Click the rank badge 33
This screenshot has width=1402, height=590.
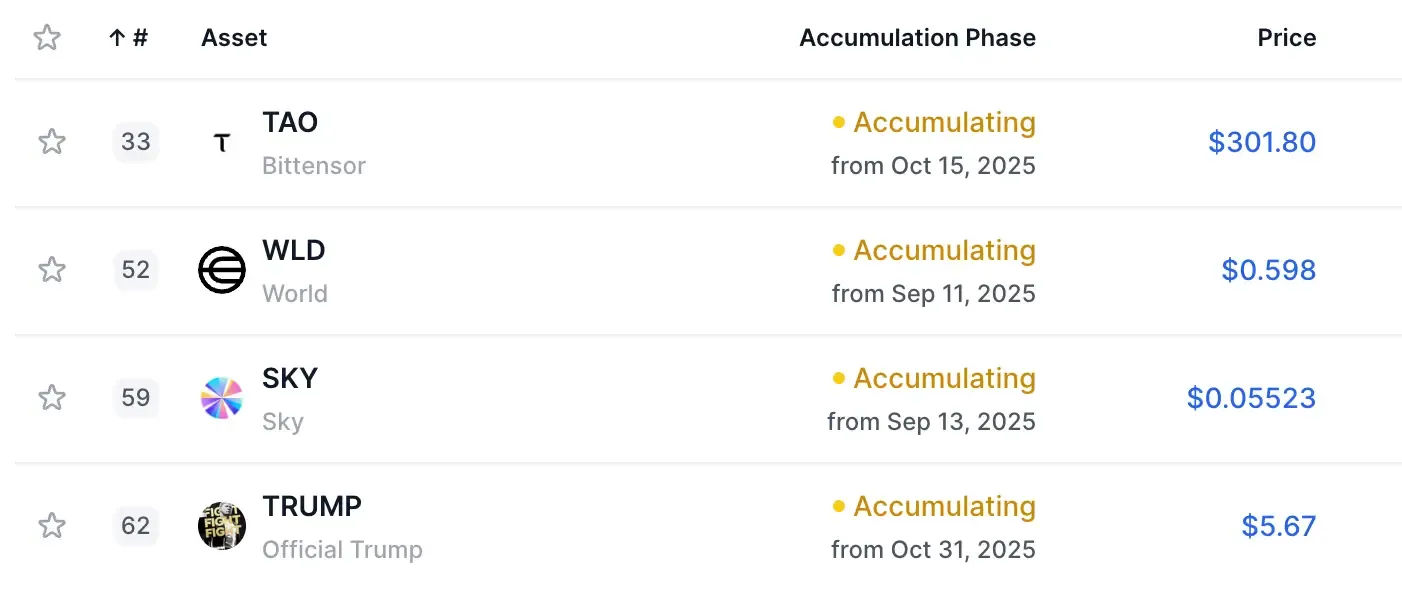[136, 142]
